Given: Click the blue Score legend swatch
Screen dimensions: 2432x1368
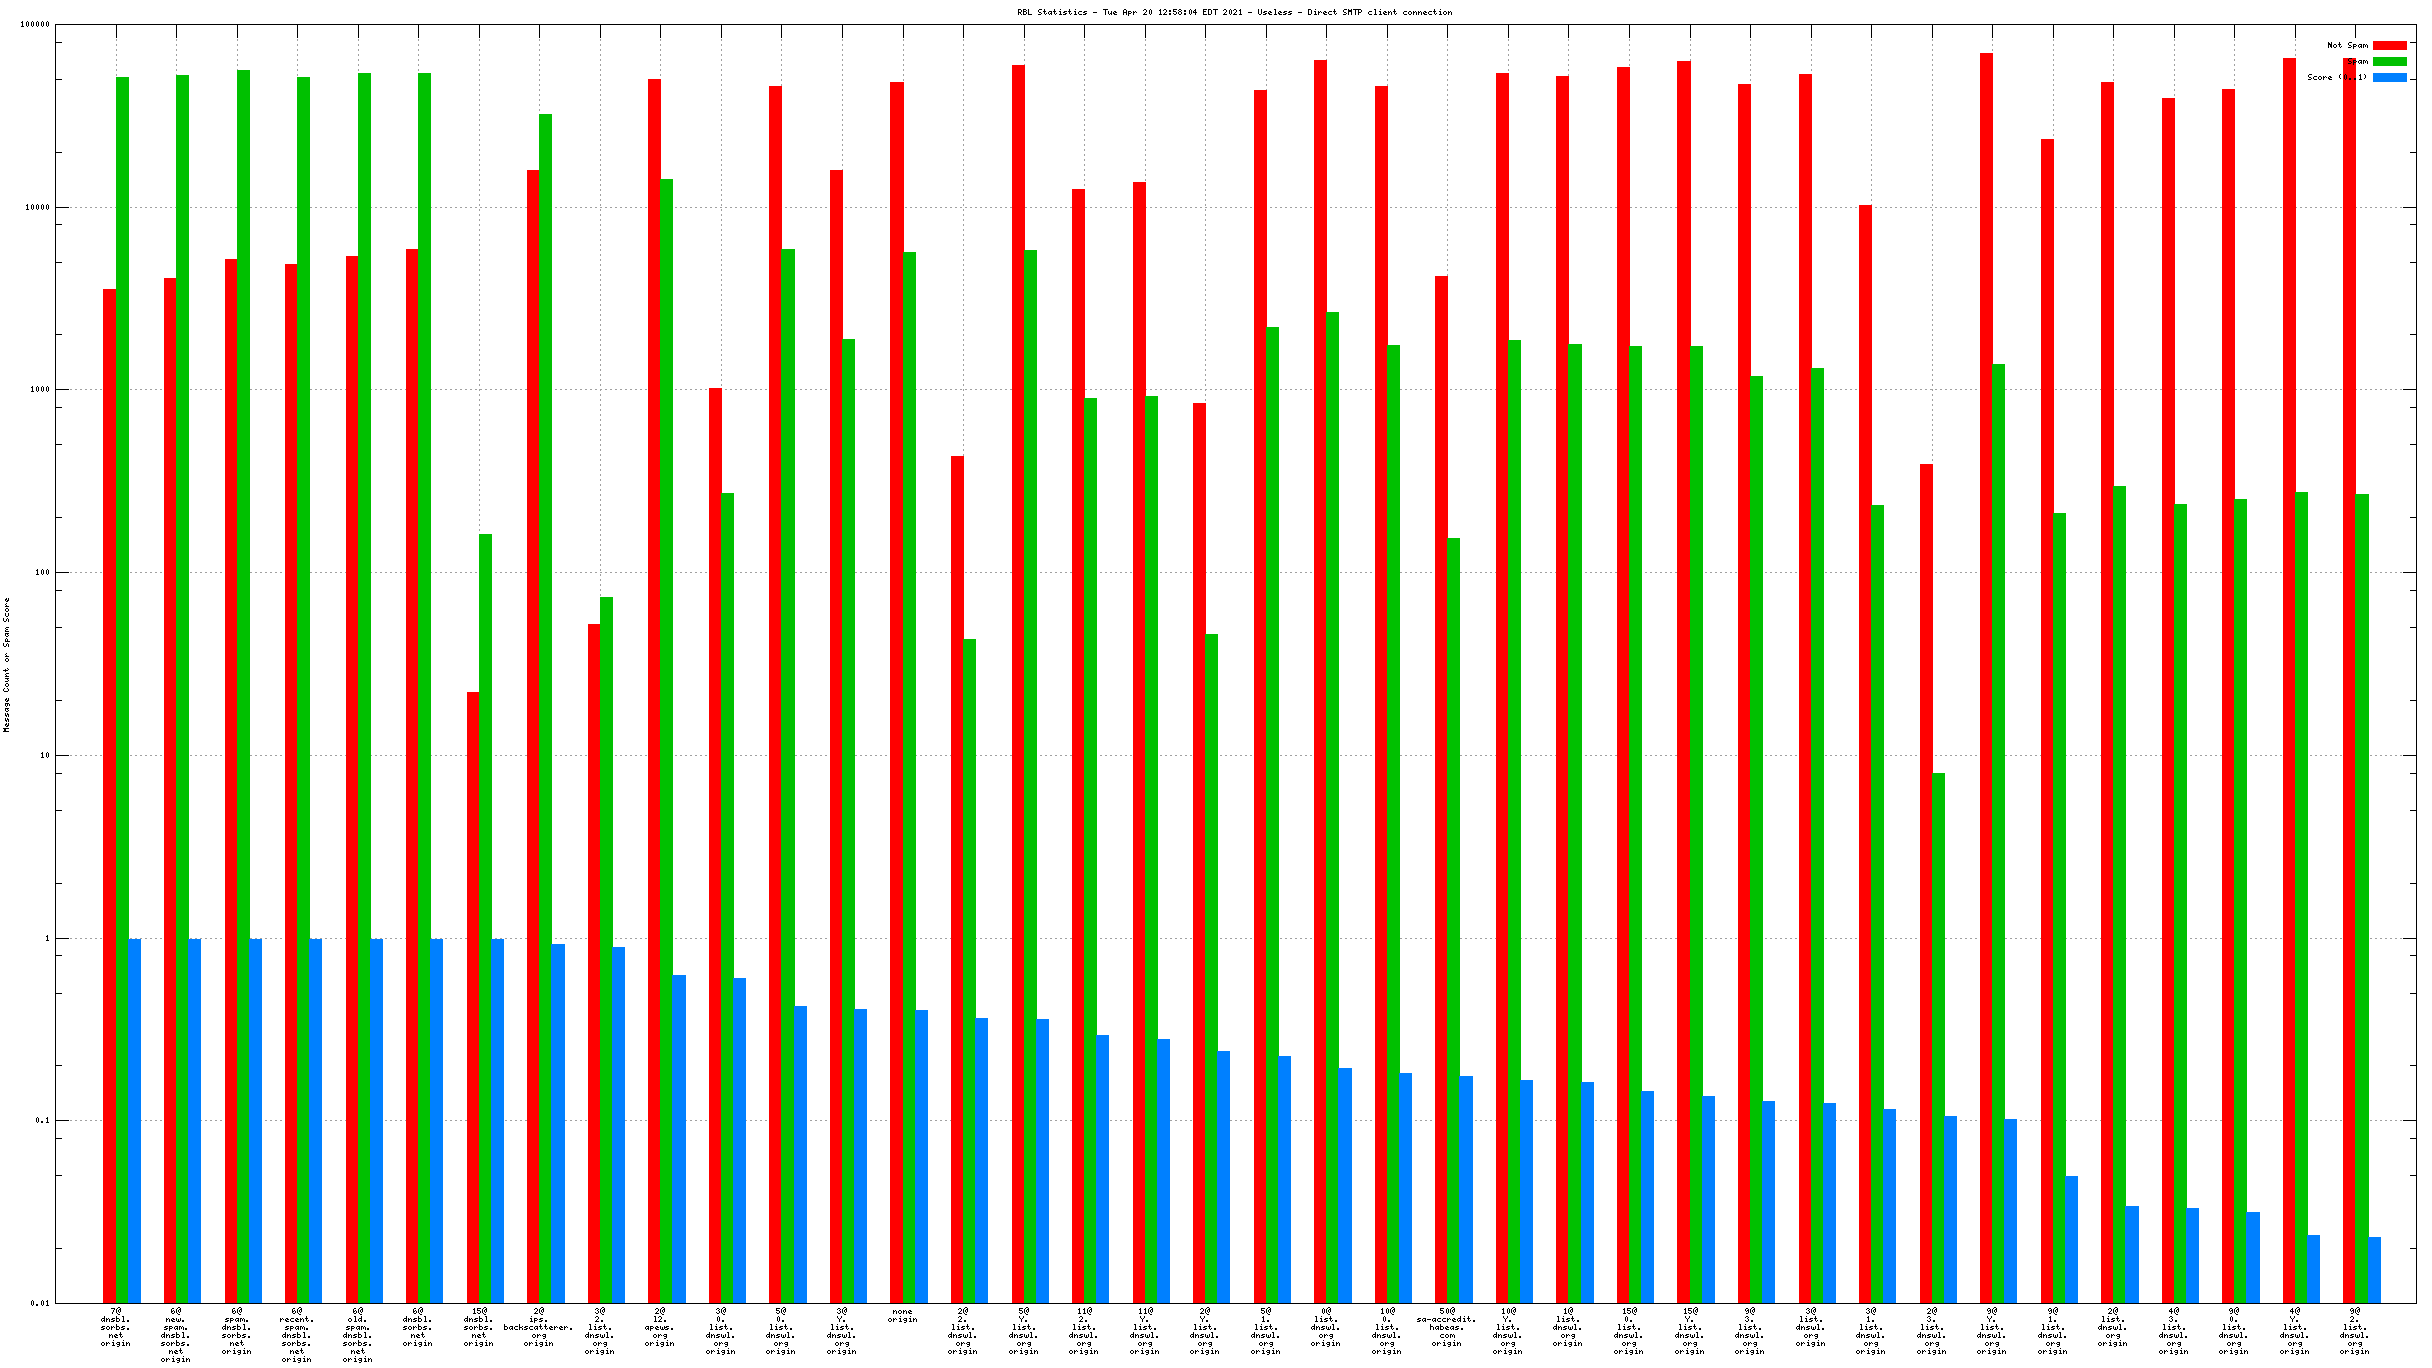Looking at the screenshot, I should click(x=2389, y=78).
